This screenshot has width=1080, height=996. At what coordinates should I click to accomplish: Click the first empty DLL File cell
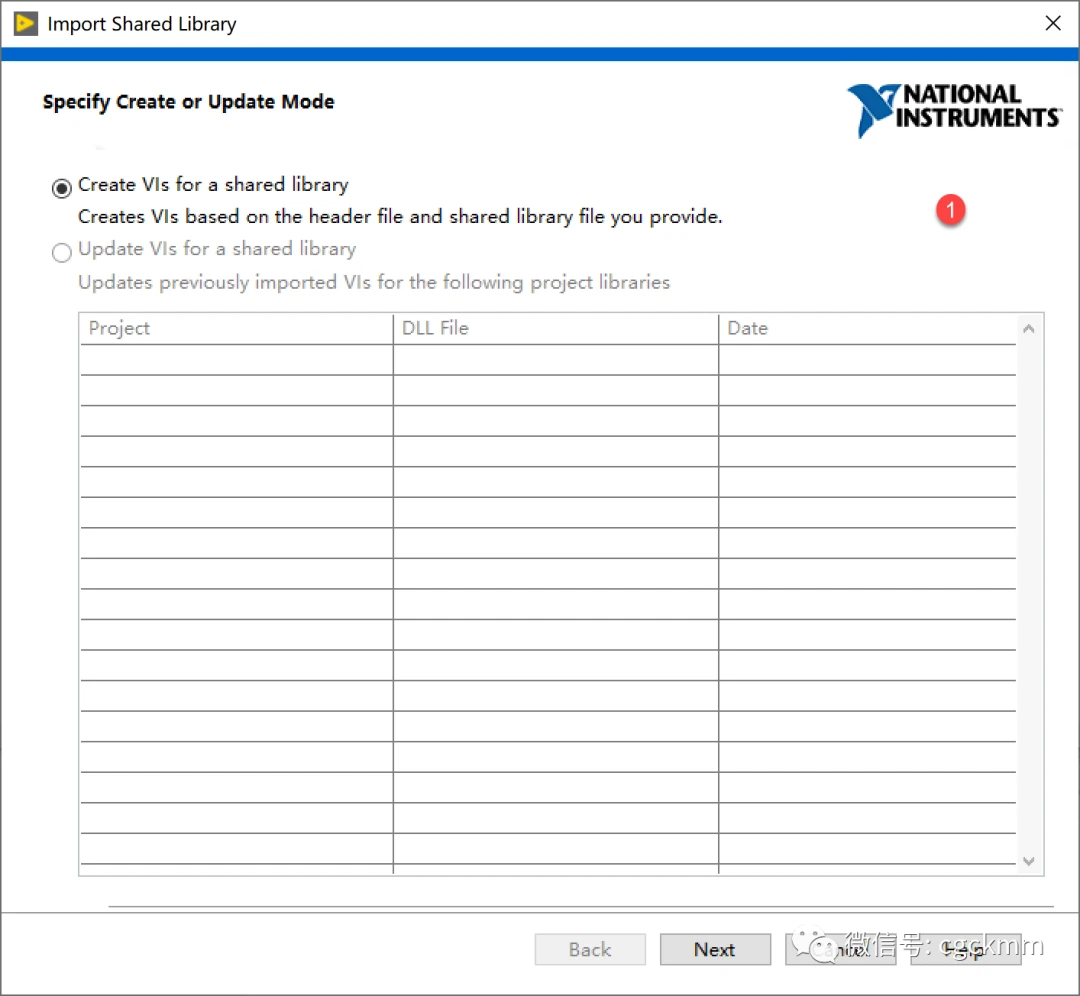tap(555, 361)
